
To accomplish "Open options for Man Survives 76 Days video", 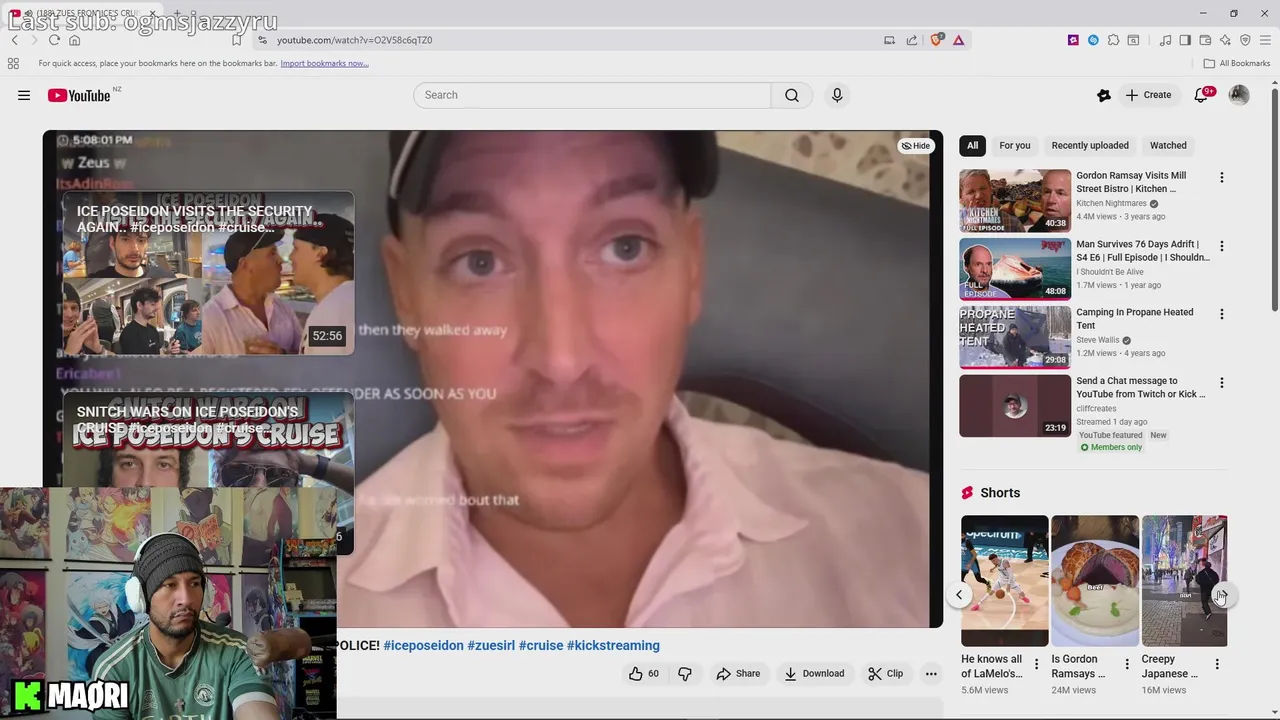I will (x=1221, y=245).
